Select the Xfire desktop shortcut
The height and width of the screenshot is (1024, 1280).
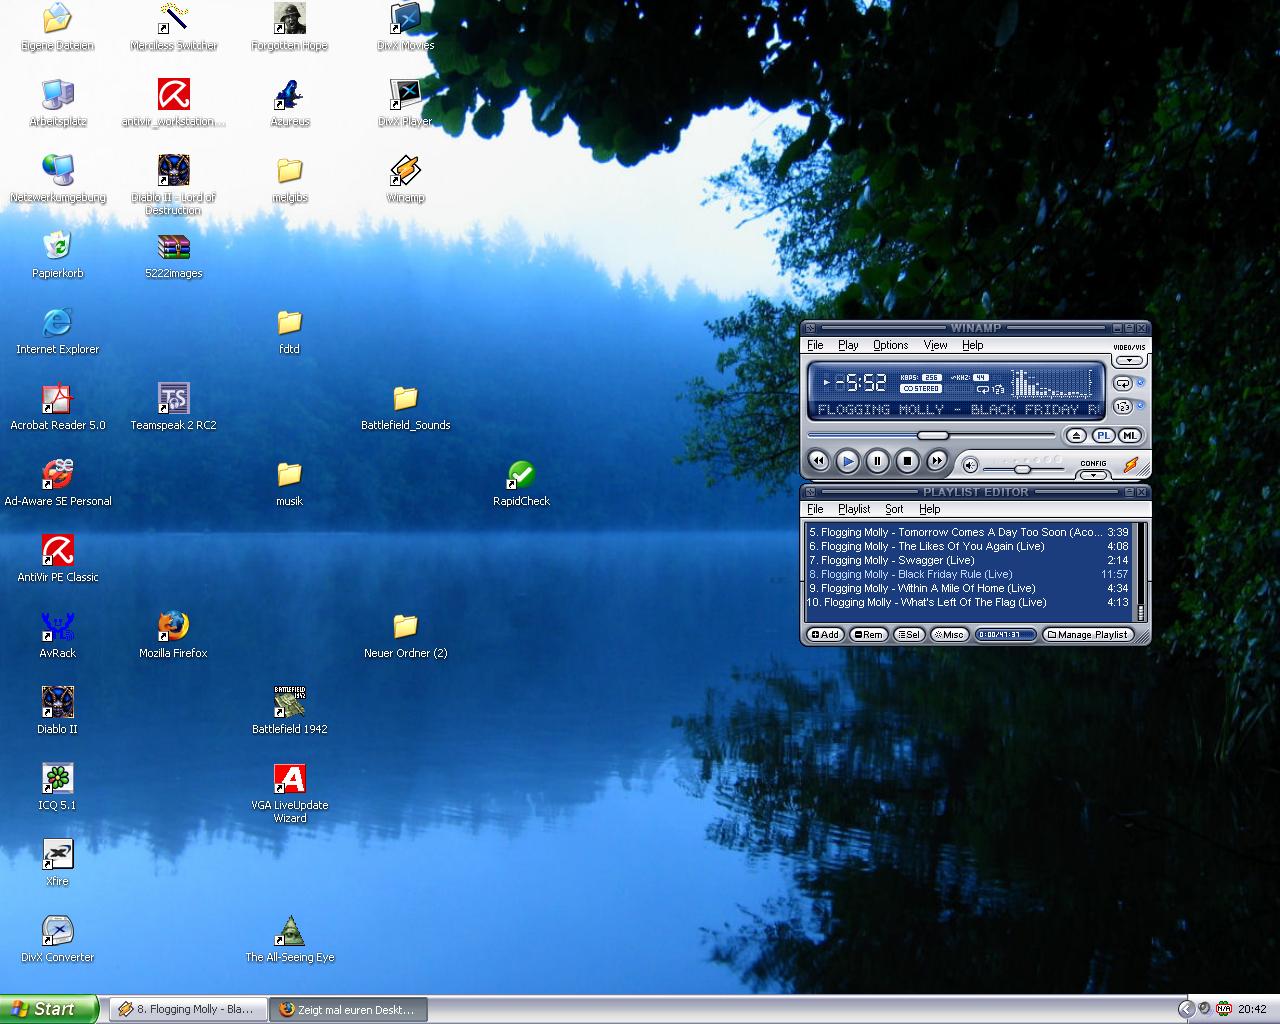58,863
